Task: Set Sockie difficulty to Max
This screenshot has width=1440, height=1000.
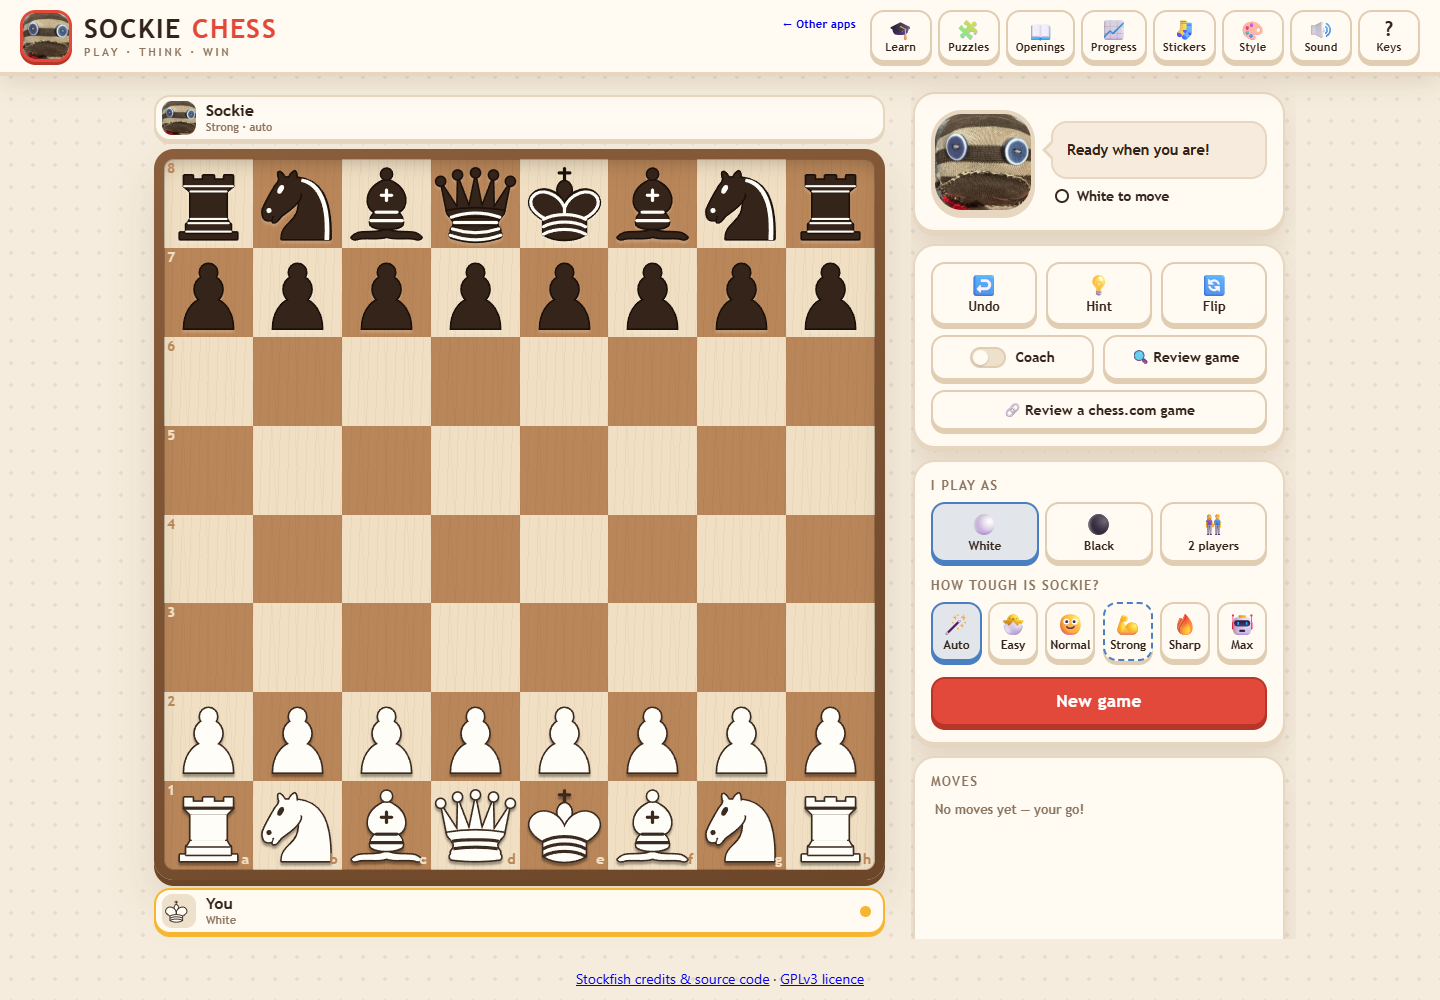Action: coord(1242,632)
